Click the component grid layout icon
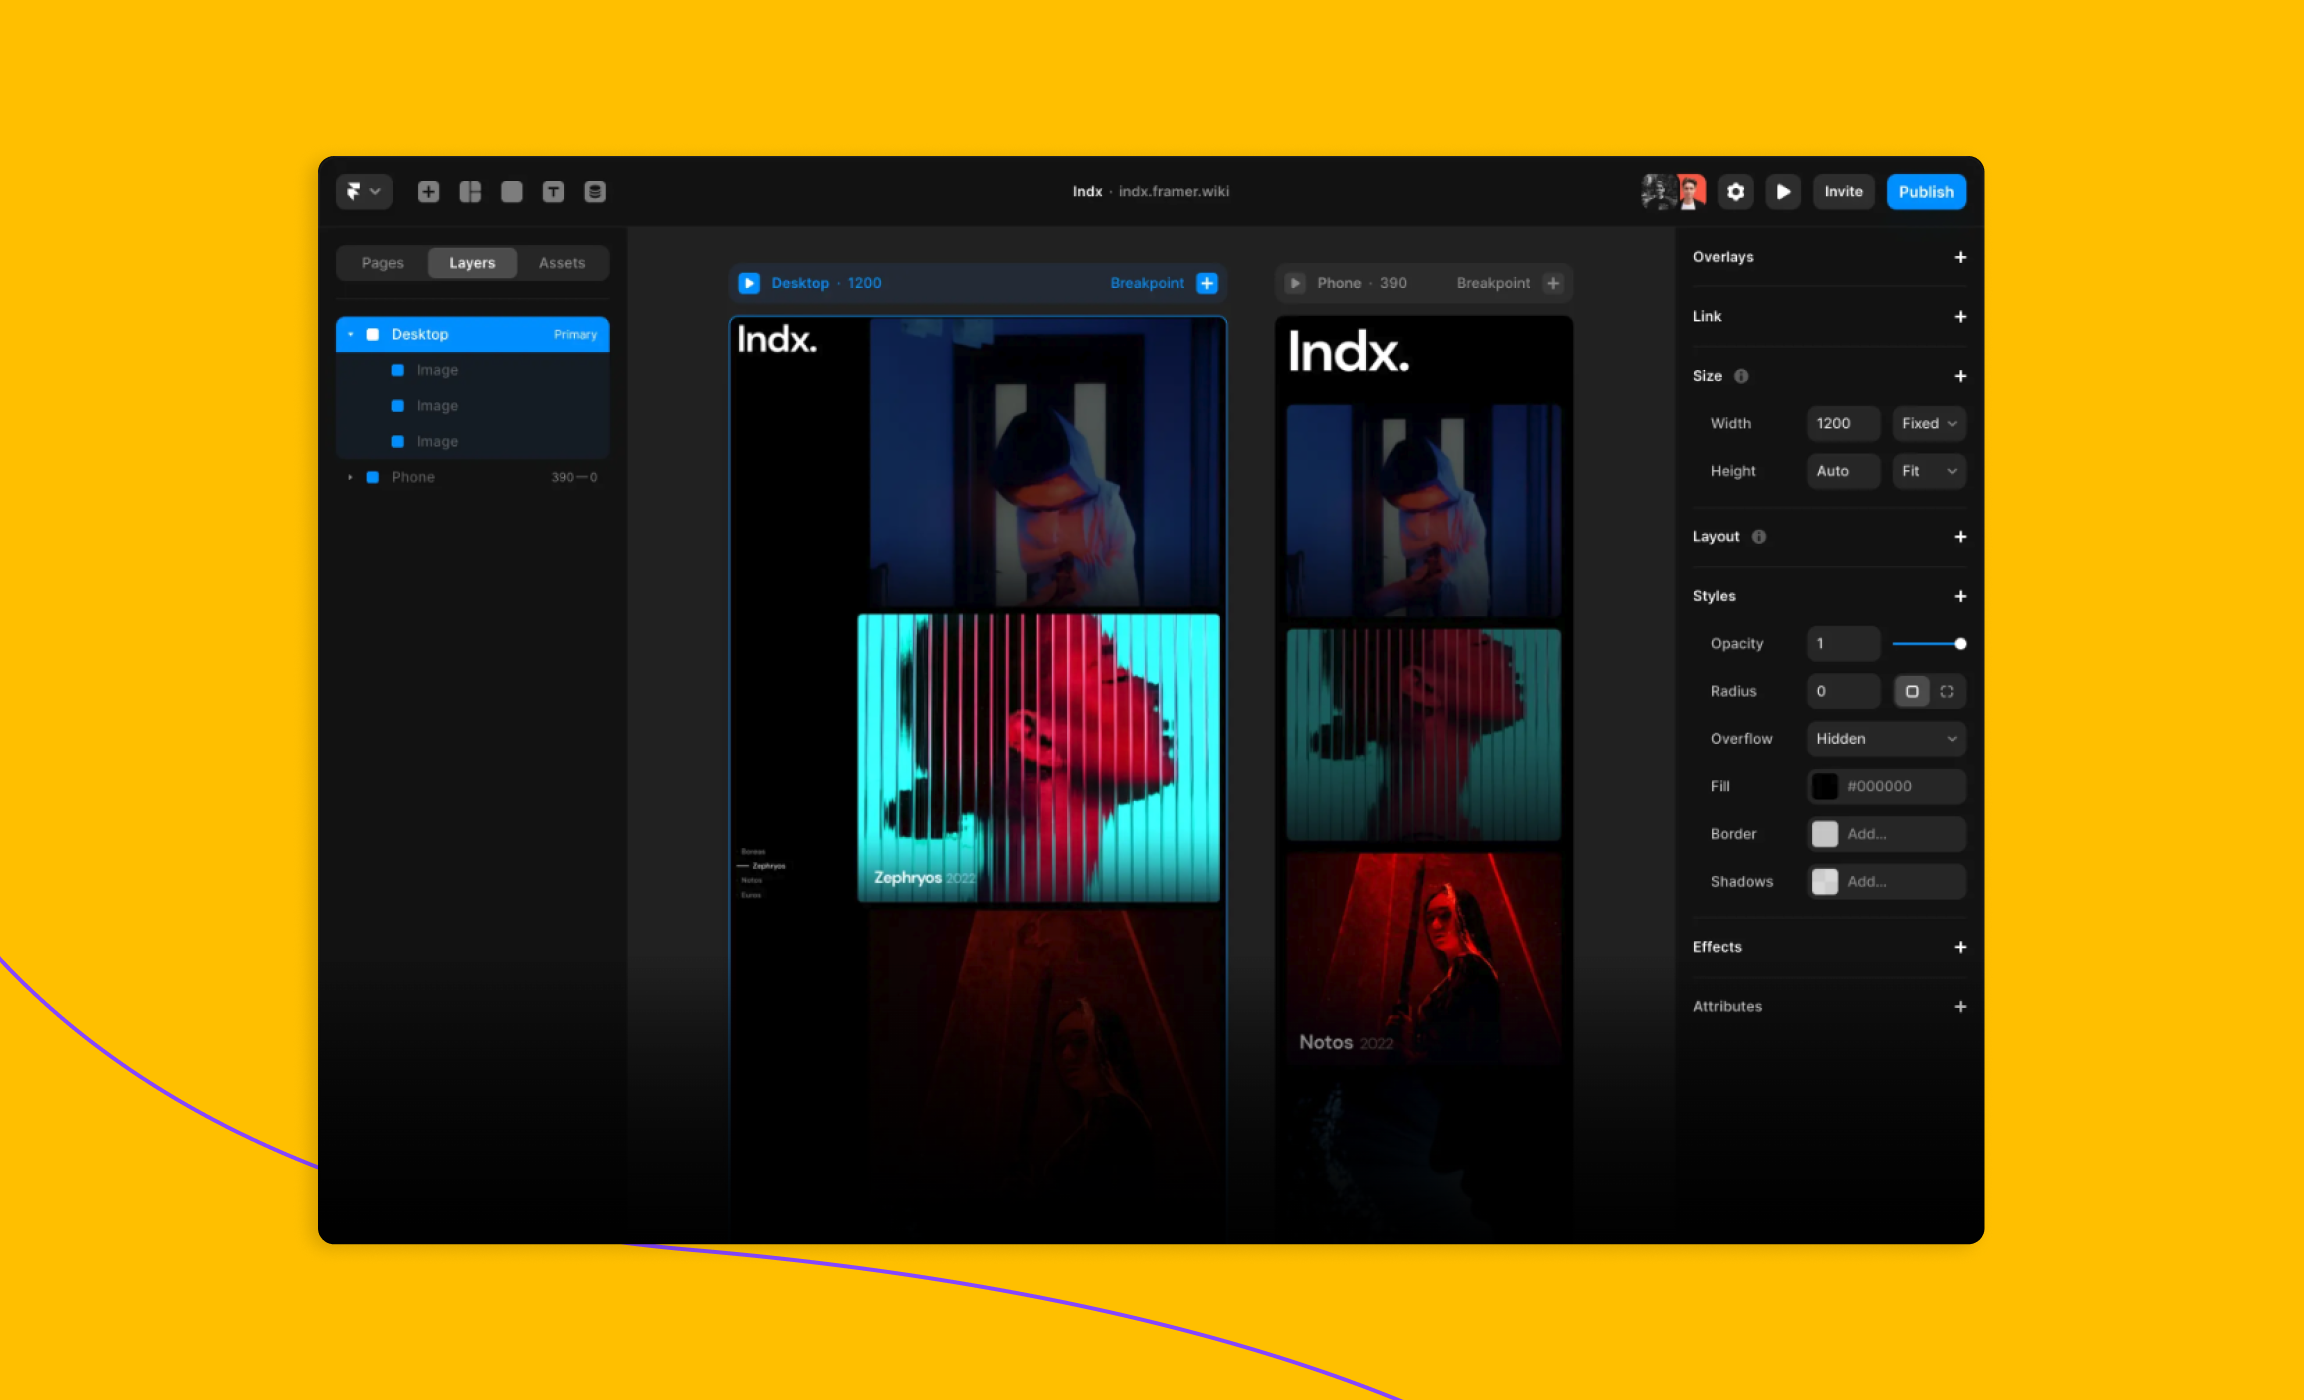This screenshot has width=2304, height=1400. (x=474, y=191)
